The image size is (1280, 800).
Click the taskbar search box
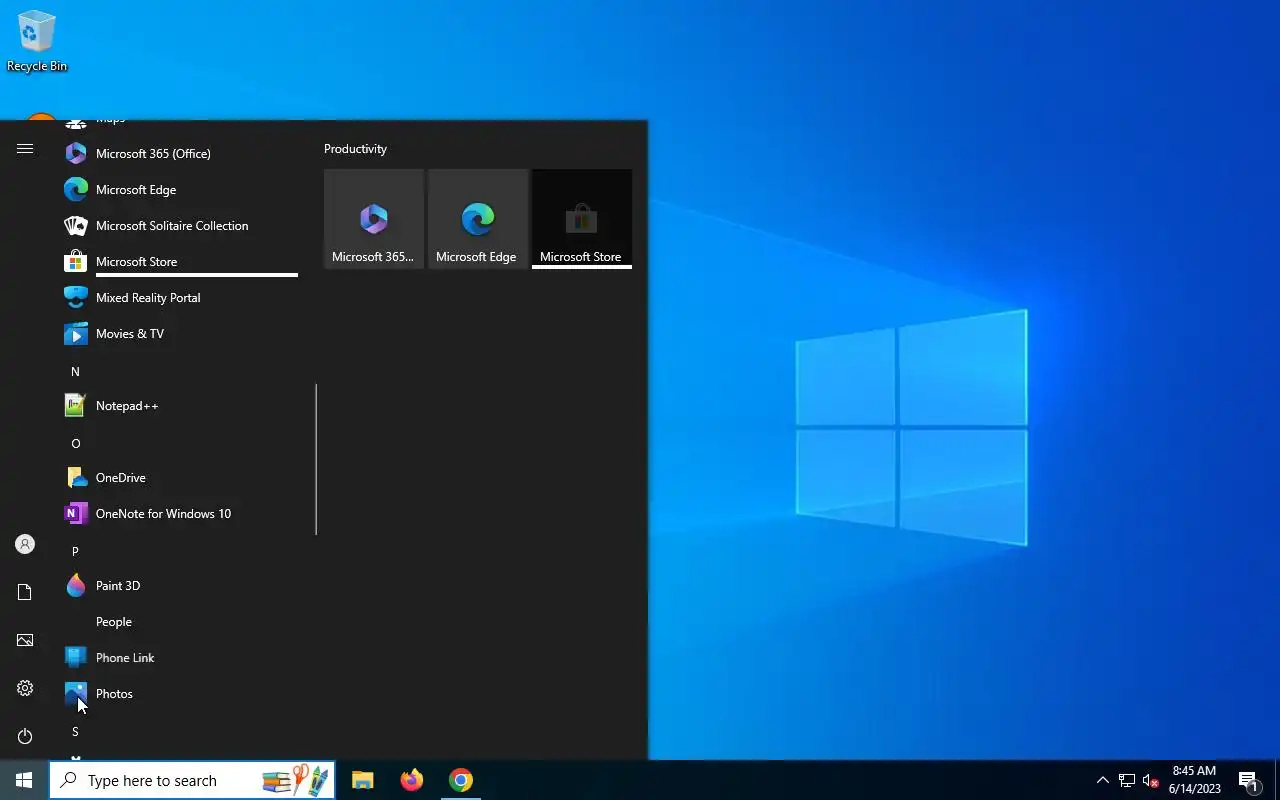pyautogui.click(x=192, y=780)
